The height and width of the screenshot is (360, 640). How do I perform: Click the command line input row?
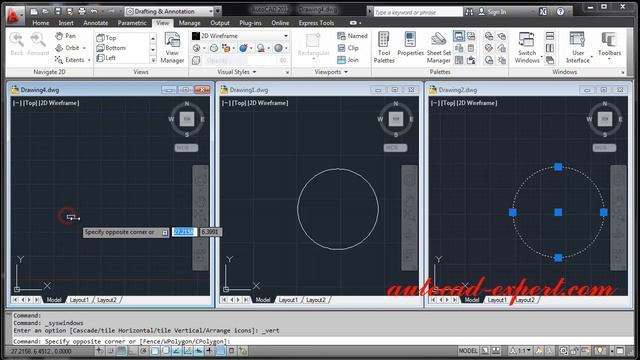(322, 341)
